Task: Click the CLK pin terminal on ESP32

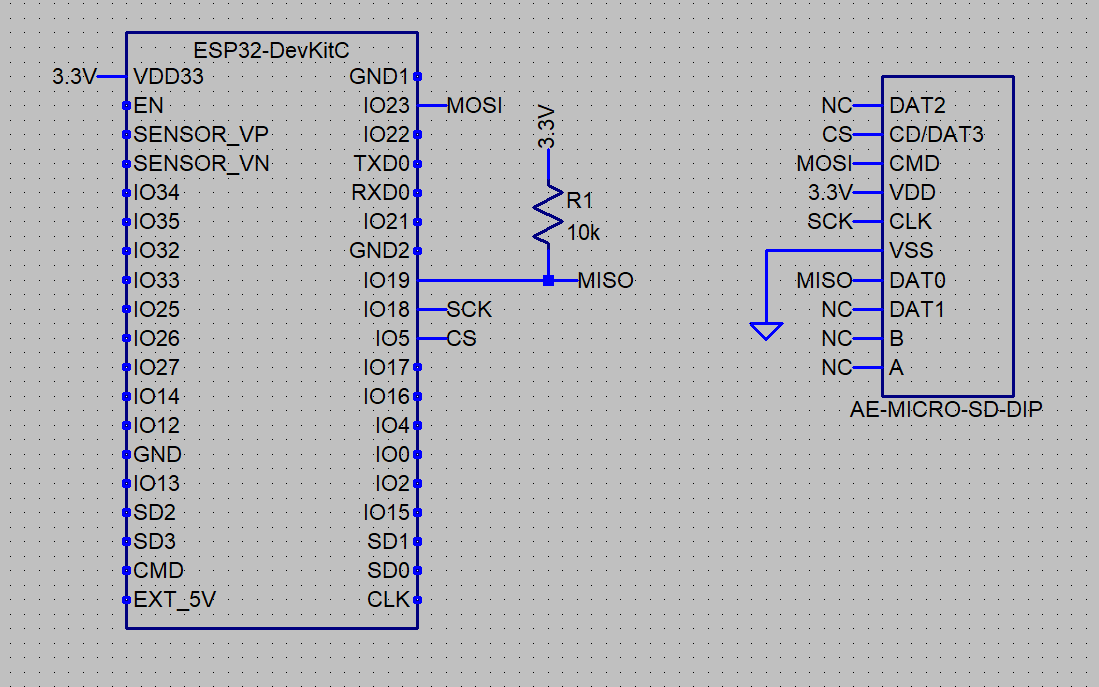Action: [x=418, y=600]
